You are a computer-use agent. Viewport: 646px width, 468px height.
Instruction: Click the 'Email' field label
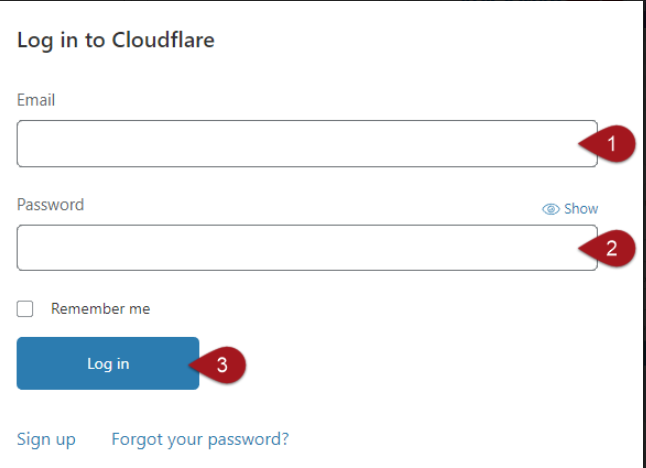click(x=36, y=100)
